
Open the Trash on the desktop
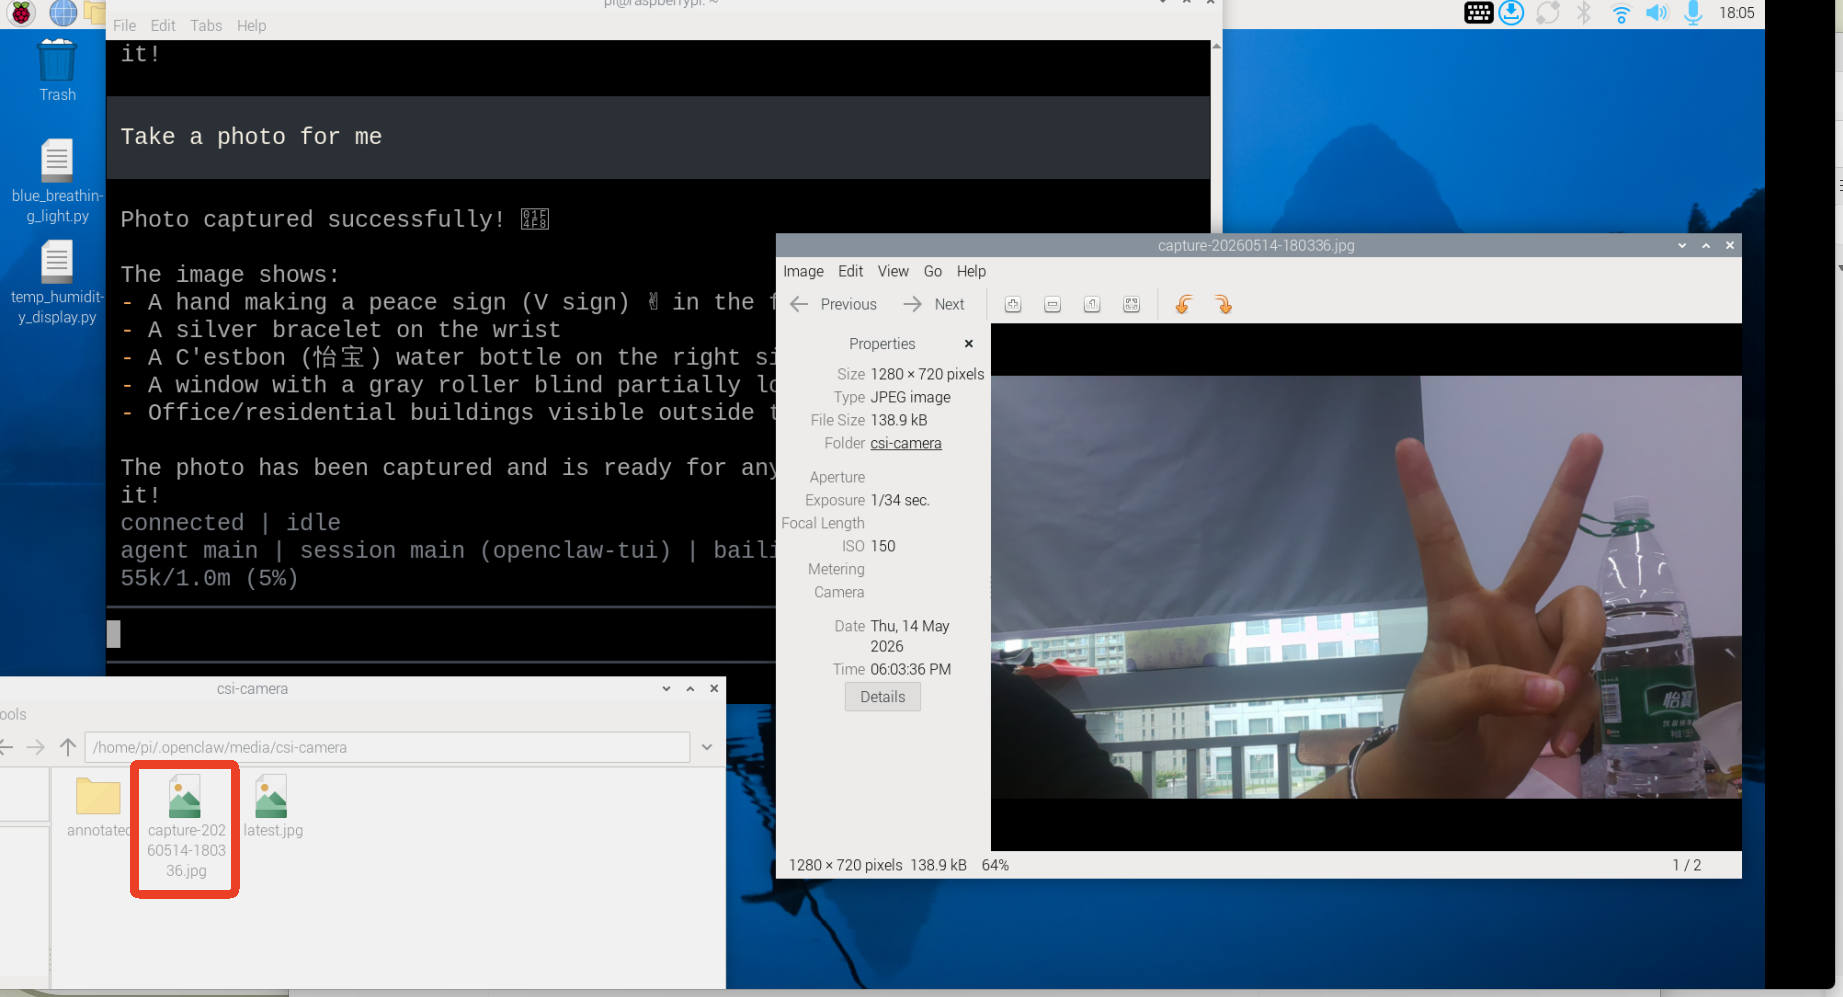pyautogui.click(x=57, y=70)
